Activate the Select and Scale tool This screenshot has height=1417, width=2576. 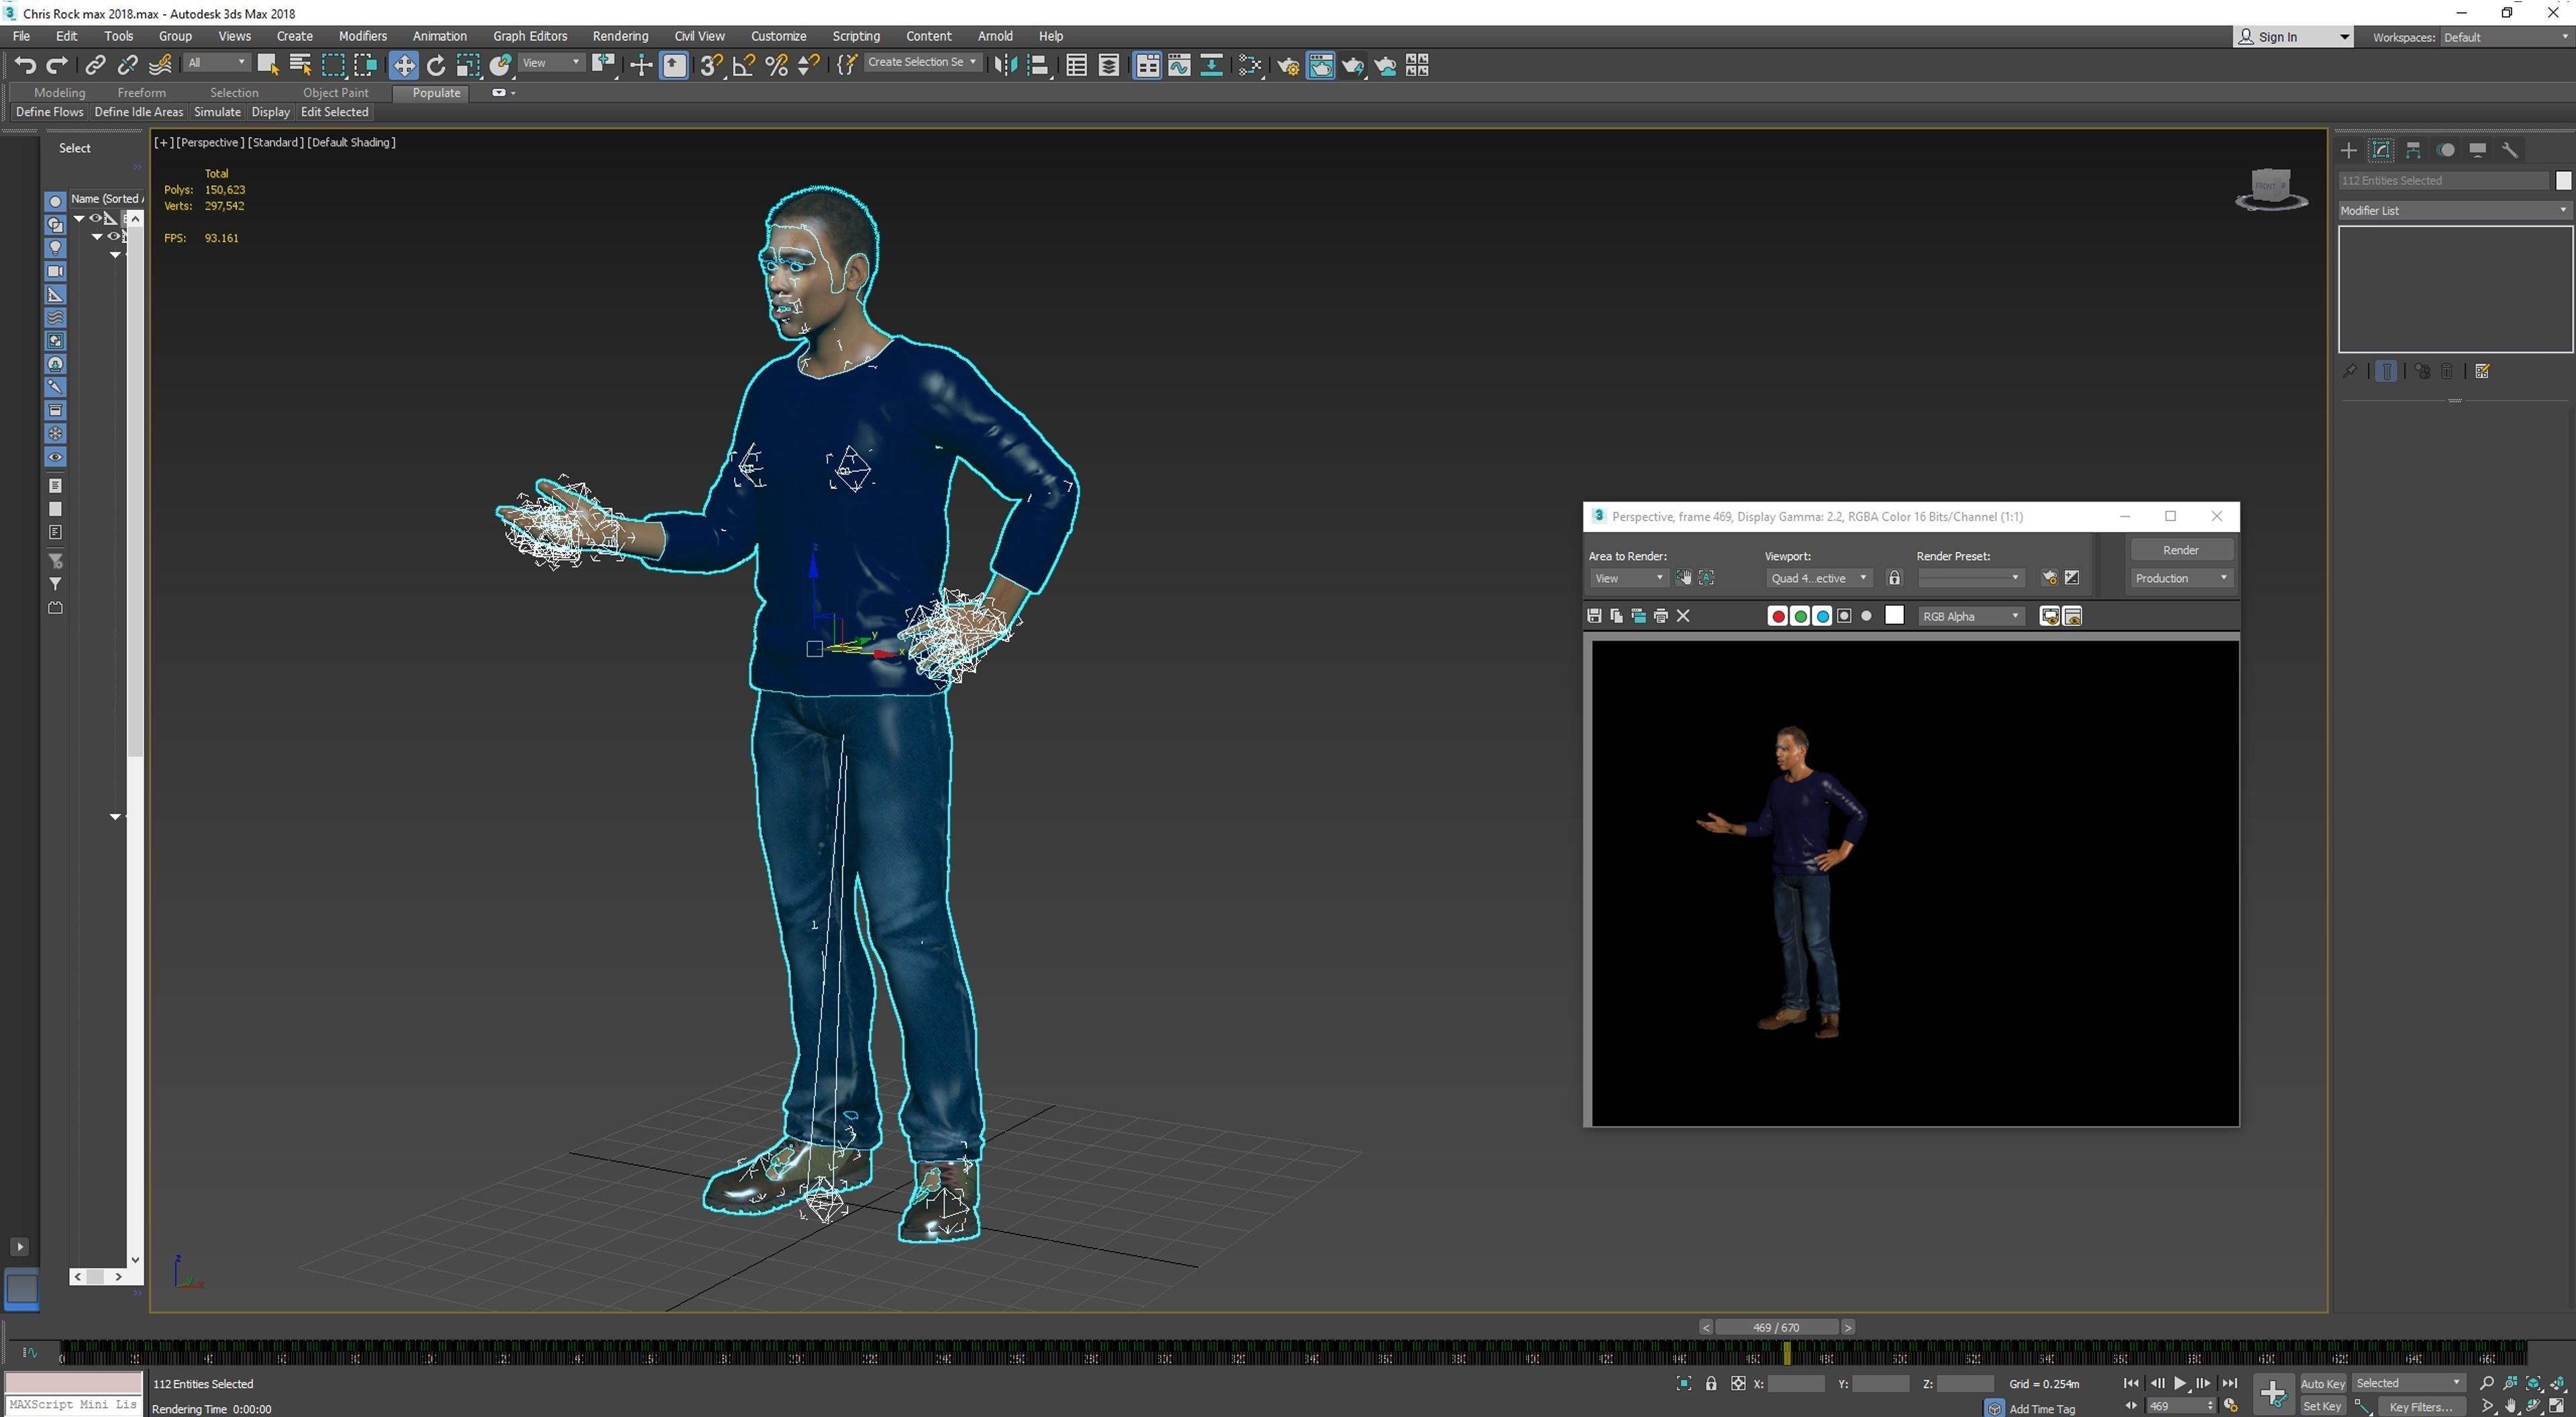468,65
